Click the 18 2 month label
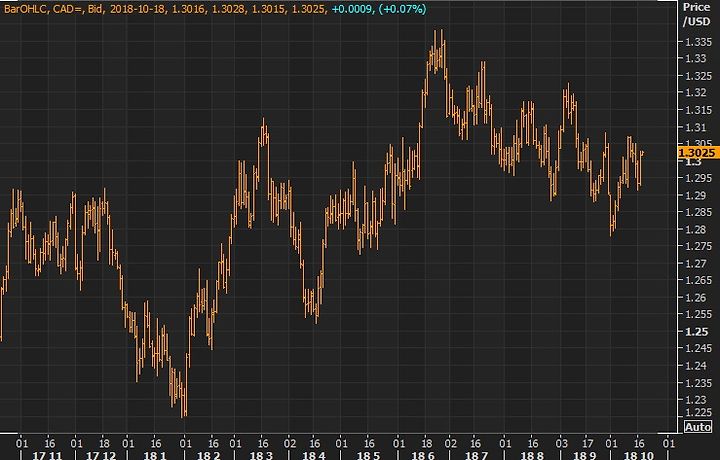 (208, 455)
